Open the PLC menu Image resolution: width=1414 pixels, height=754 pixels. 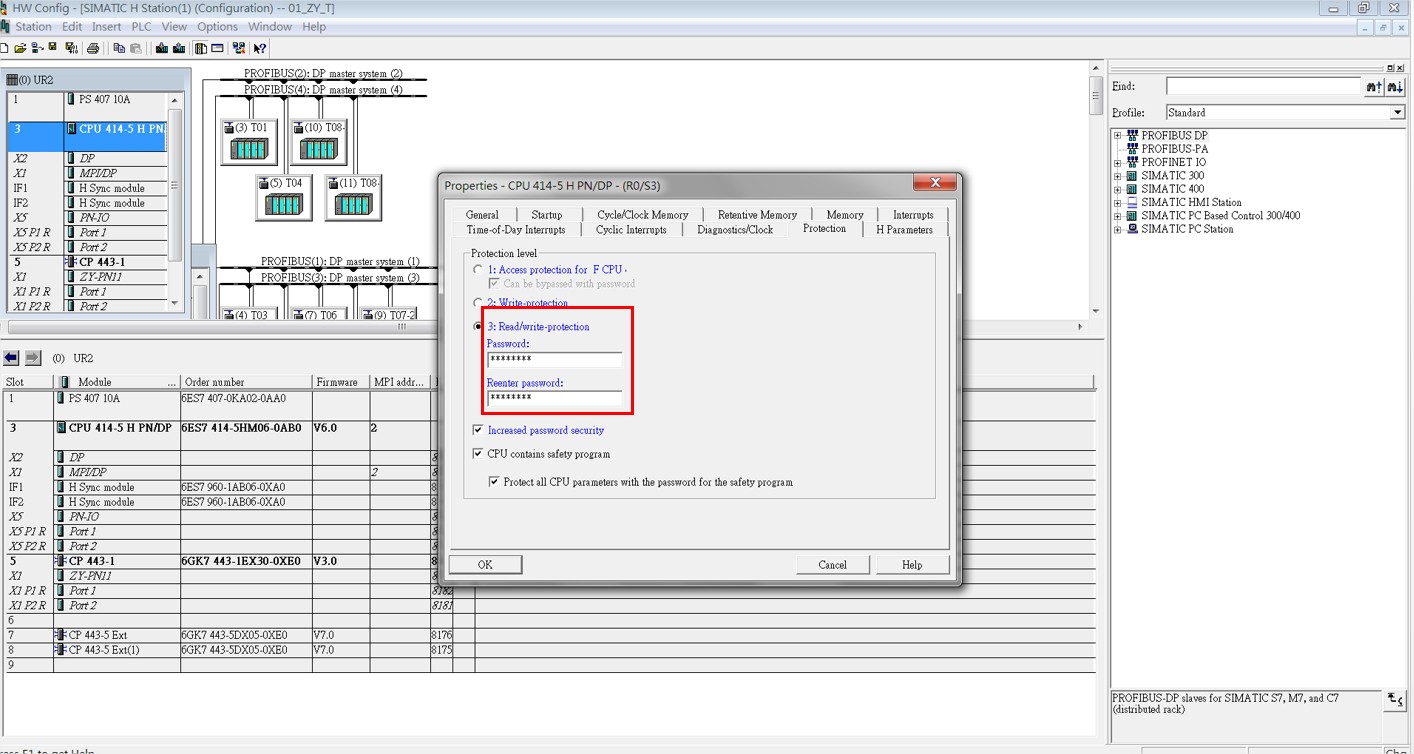point(141,27)
